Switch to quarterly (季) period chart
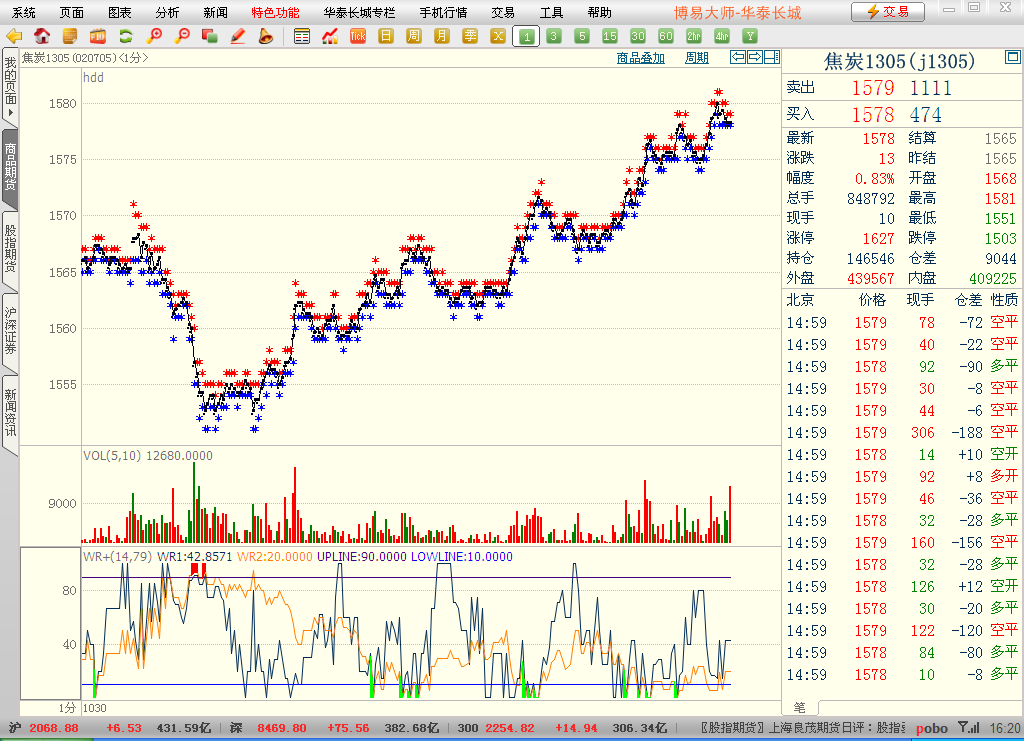The width and height of the screenshot is (1024, 741). [x=470, y=36]
